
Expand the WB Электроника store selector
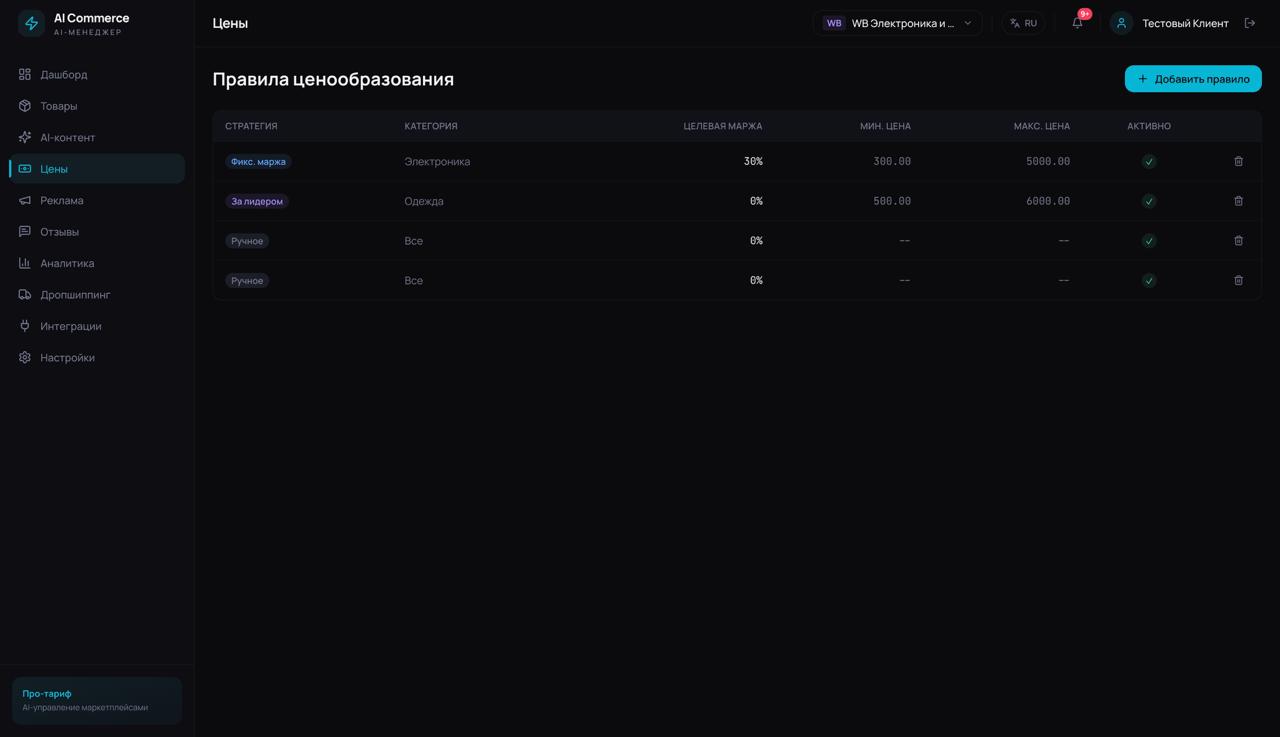897,23
